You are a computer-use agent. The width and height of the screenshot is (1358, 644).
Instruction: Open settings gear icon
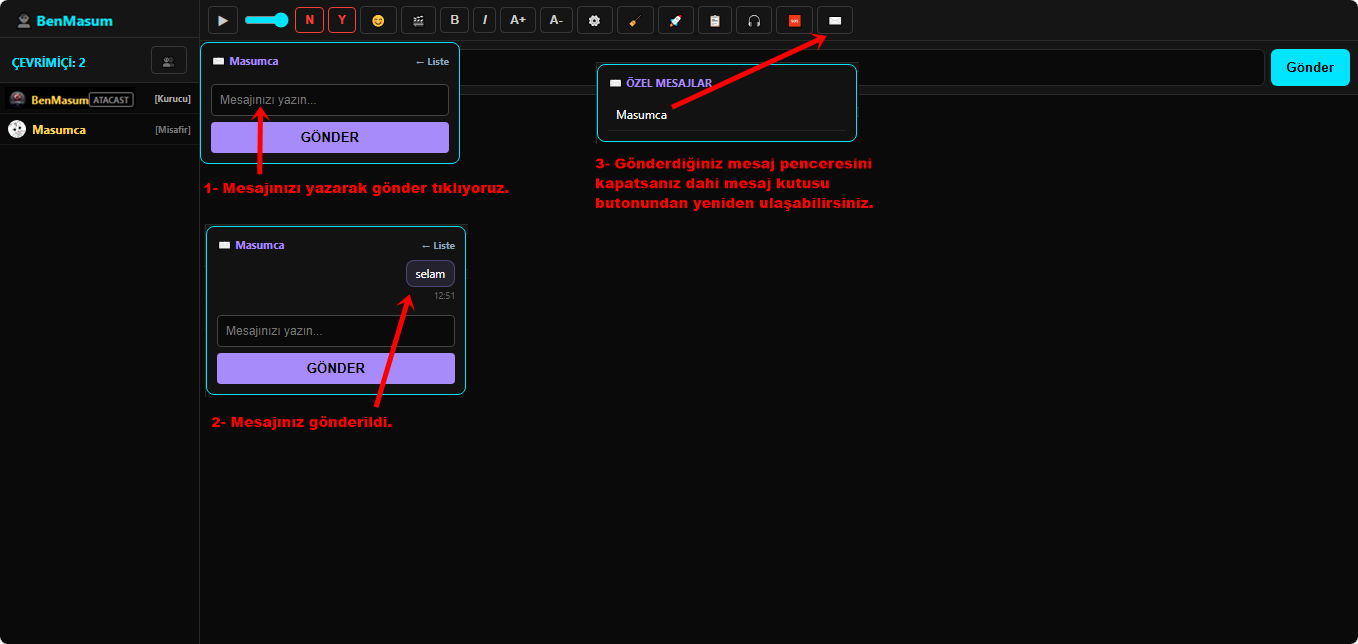595,20
